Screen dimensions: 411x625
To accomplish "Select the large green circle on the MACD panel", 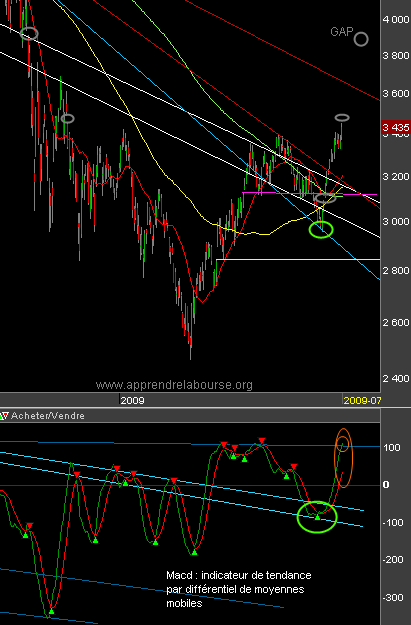I will coord(317,517).
